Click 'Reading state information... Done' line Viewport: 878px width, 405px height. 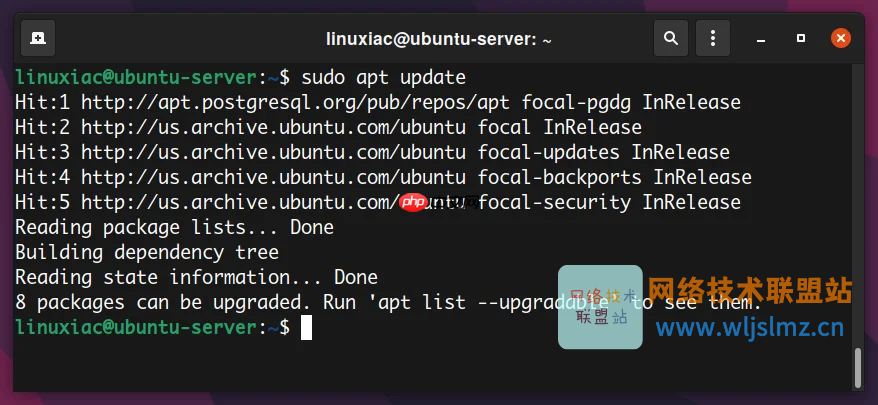point(197,277)
